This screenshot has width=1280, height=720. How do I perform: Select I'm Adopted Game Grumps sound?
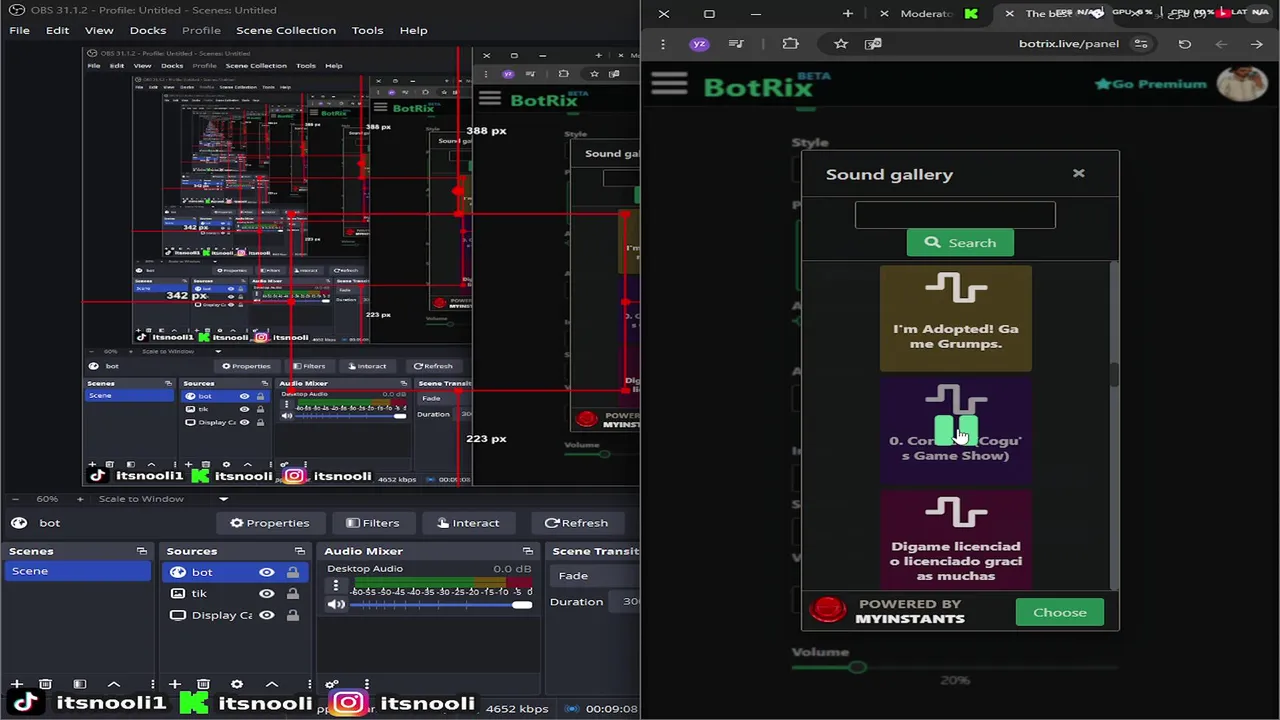956,318
